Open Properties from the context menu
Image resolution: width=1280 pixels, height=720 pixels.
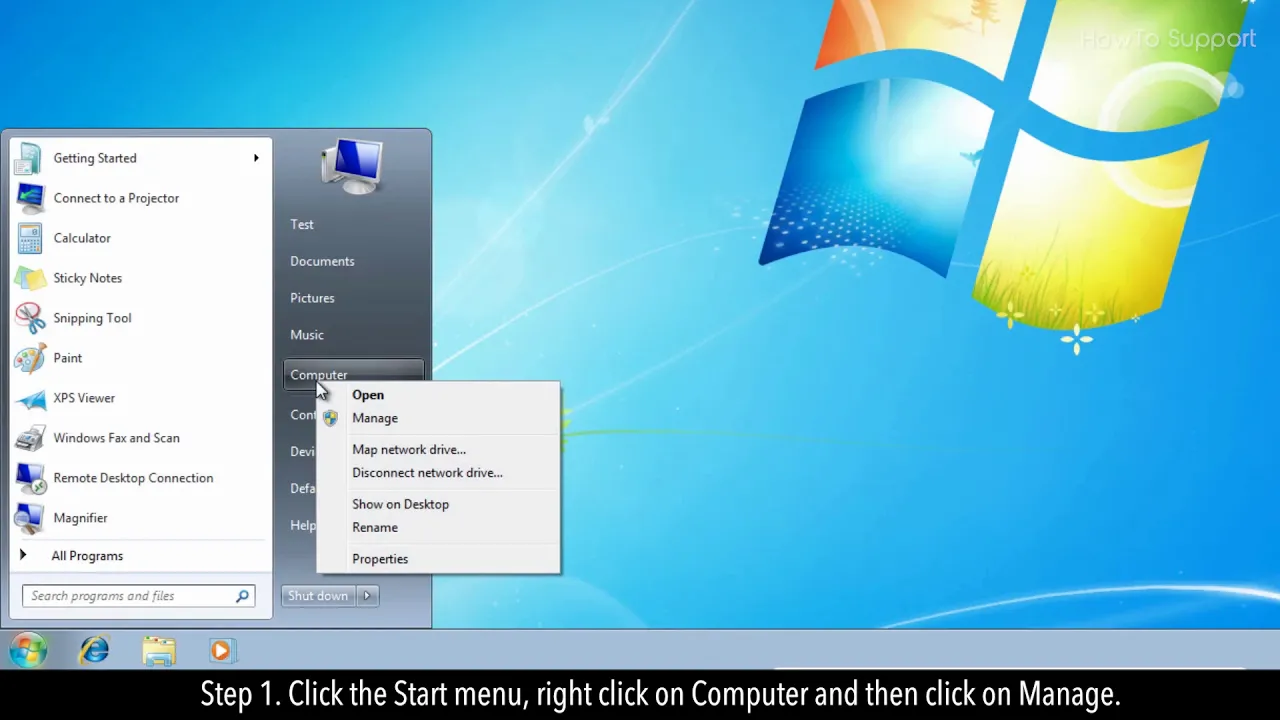(380, 559)
